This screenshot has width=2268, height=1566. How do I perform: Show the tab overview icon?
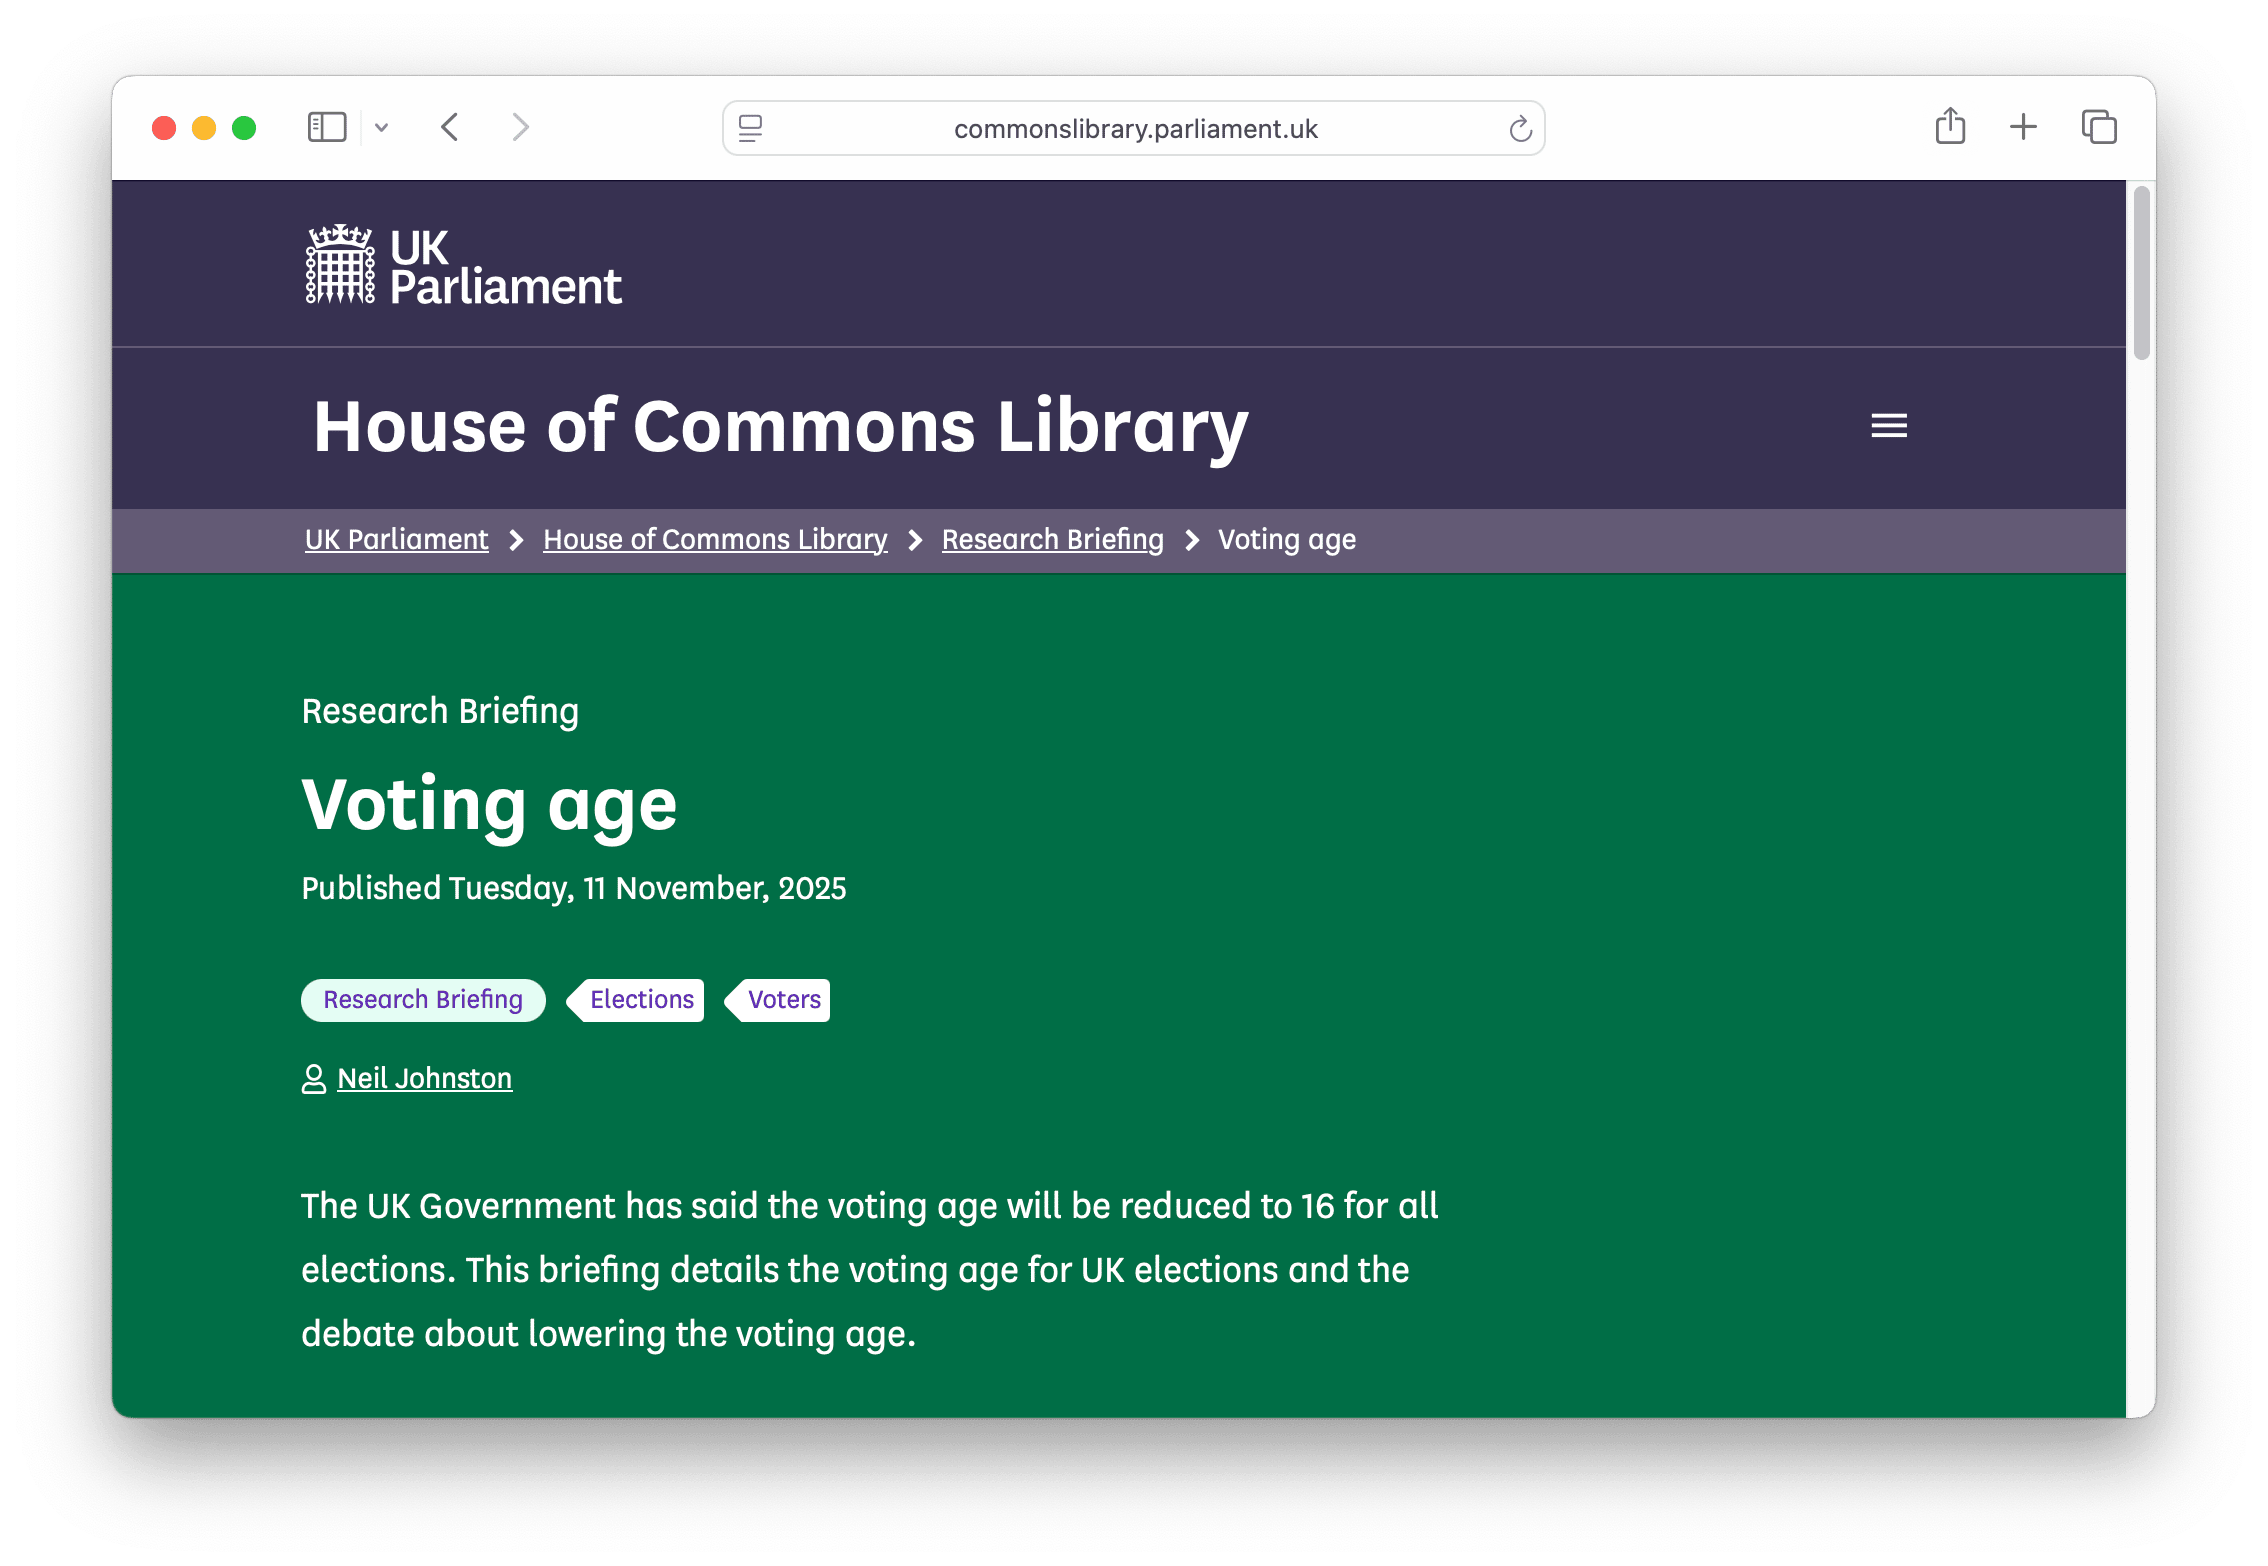[2098, 127]
